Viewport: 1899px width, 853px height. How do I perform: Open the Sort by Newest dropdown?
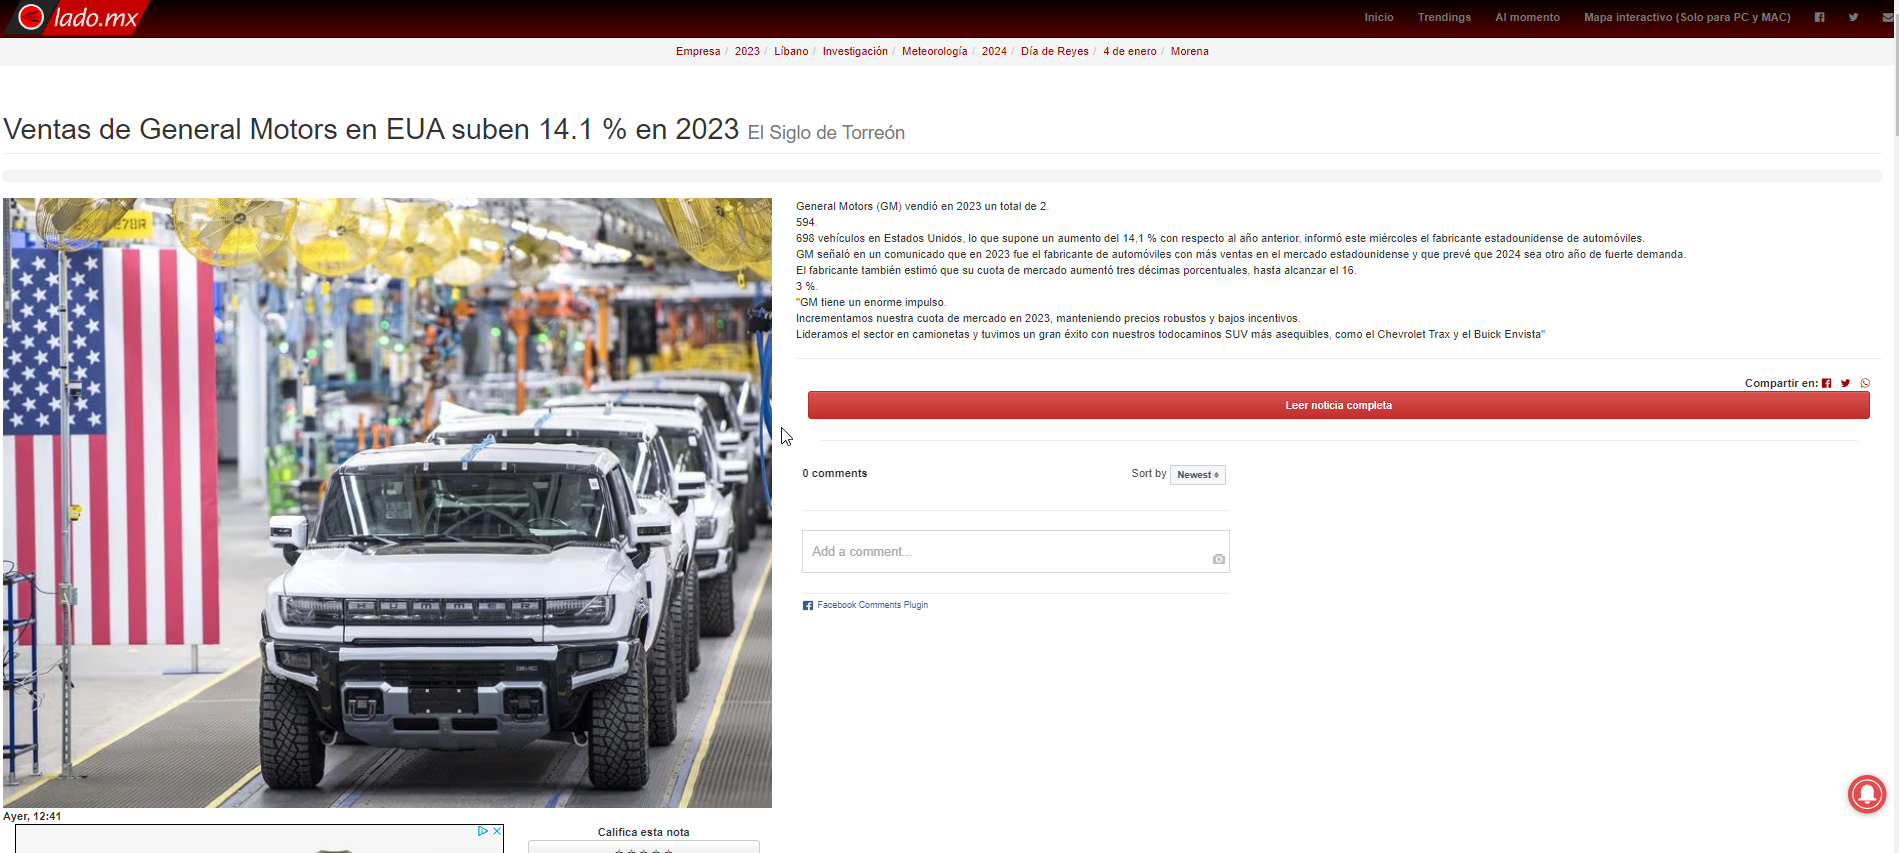pyautogui.click(x=1198, y=475)
